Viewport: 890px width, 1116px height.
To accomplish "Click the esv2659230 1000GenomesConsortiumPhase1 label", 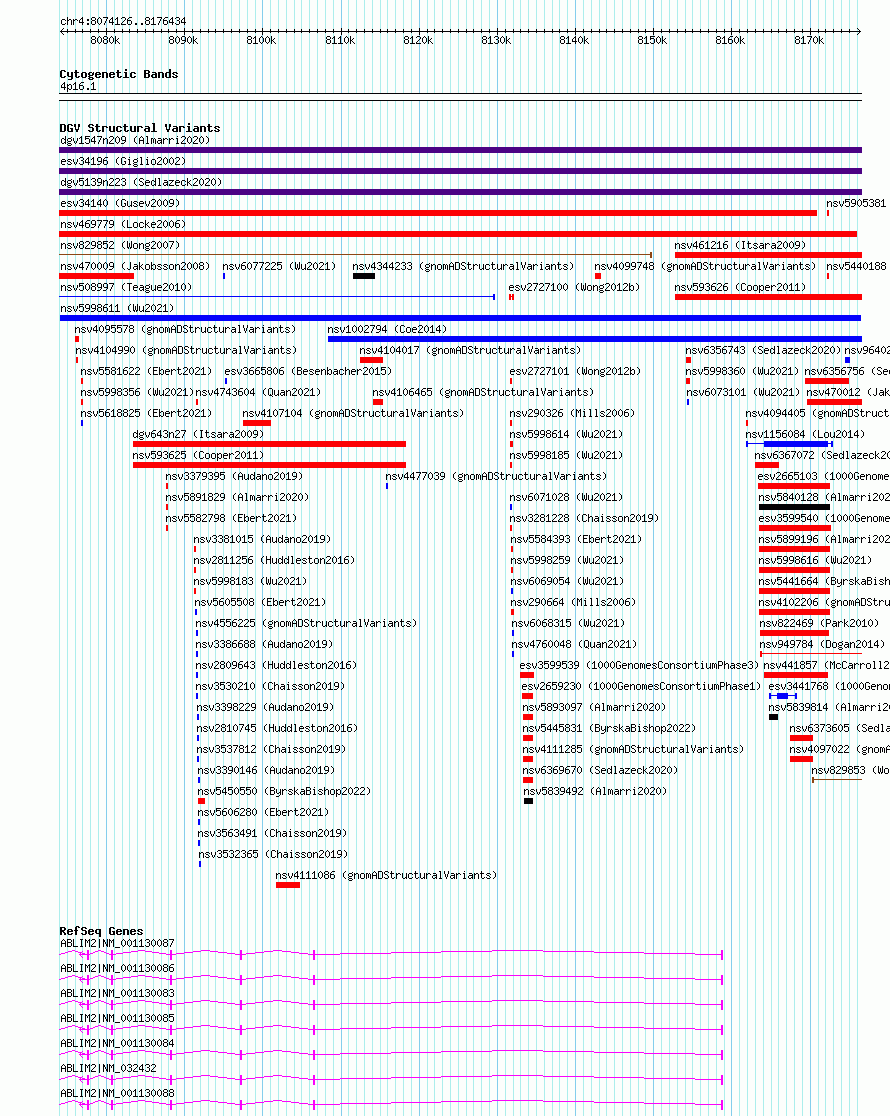I will [641, 686].
